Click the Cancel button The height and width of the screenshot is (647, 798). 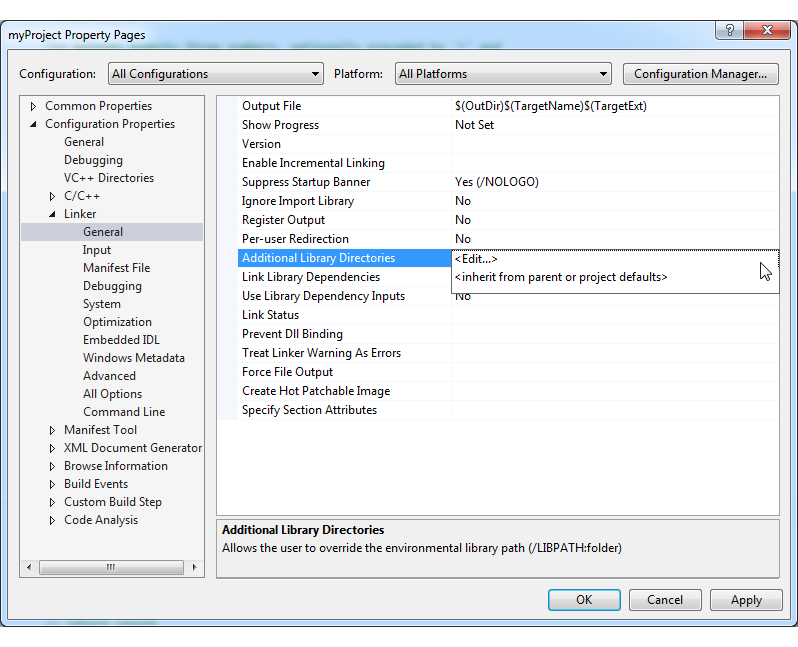pyautogui.click(x=665, y=600)
